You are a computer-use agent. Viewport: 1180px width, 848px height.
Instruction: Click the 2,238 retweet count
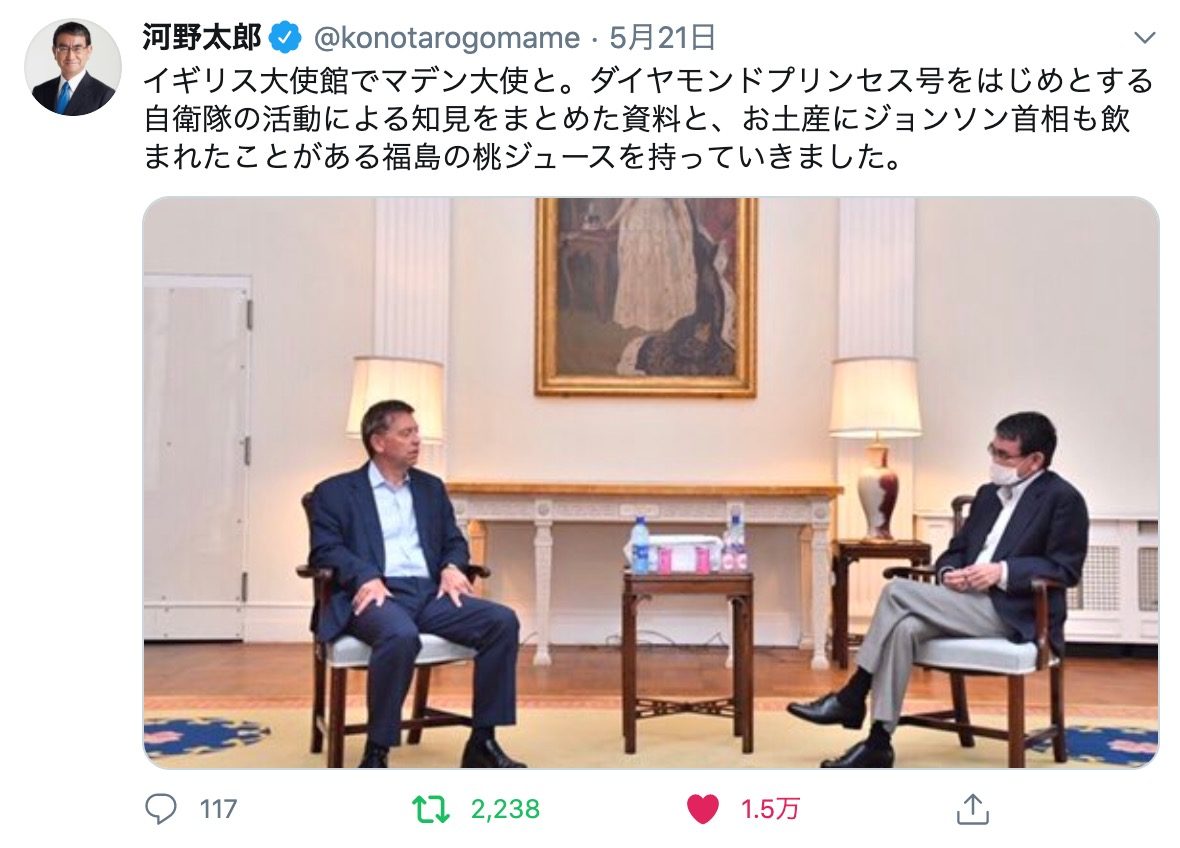tap(505, 810)
